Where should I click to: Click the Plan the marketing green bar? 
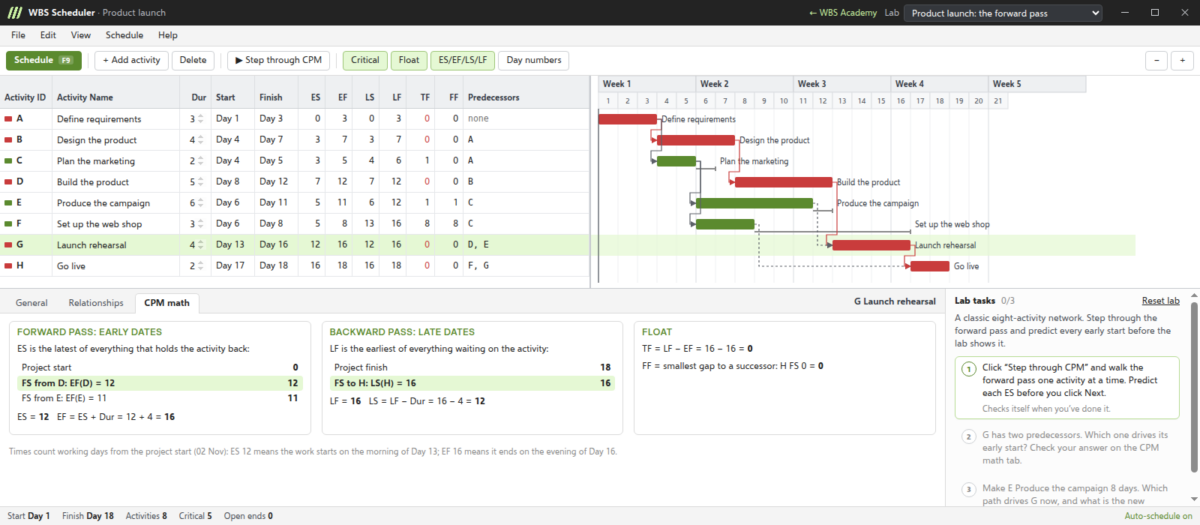[x=676, y=161]
